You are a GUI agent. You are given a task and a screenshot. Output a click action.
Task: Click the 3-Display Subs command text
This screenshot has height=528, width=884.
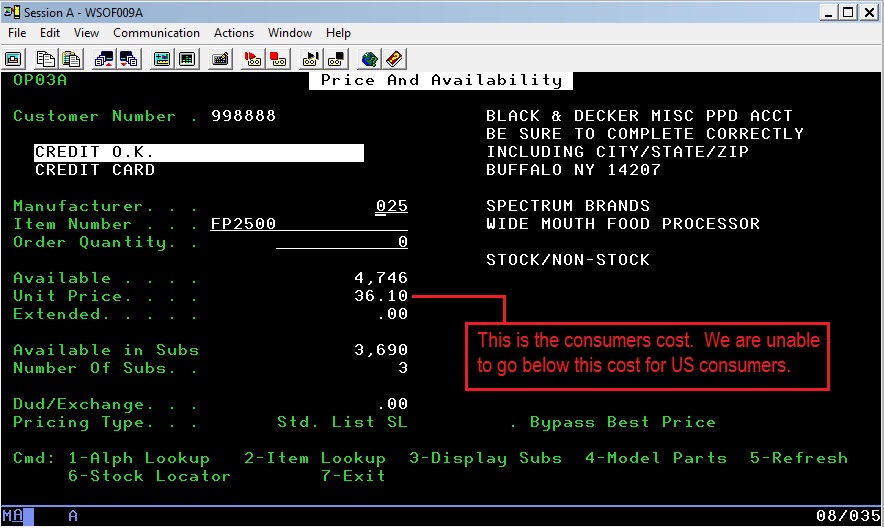click(485, 458)
